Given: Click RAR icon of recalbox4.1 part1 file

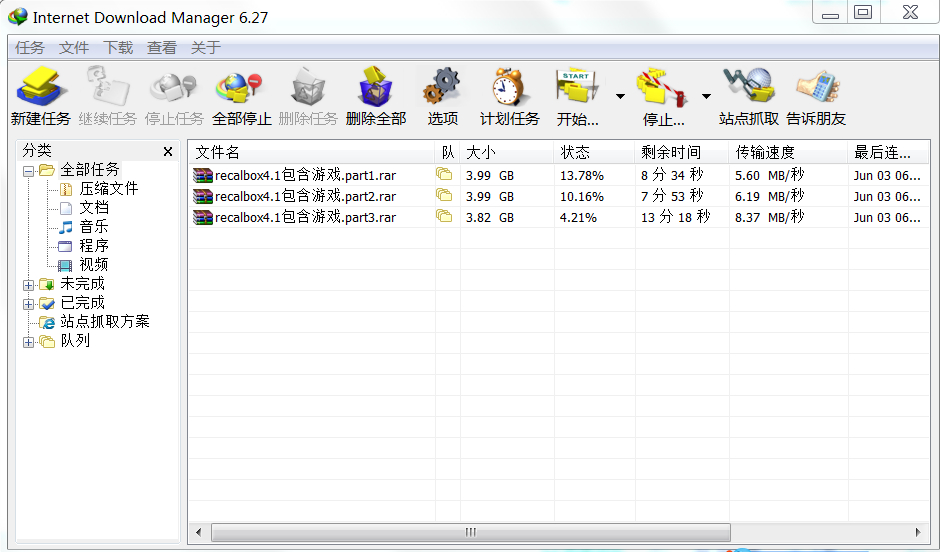Looking at the screenshot, I should pyautogui.click(x=203, y=175).
